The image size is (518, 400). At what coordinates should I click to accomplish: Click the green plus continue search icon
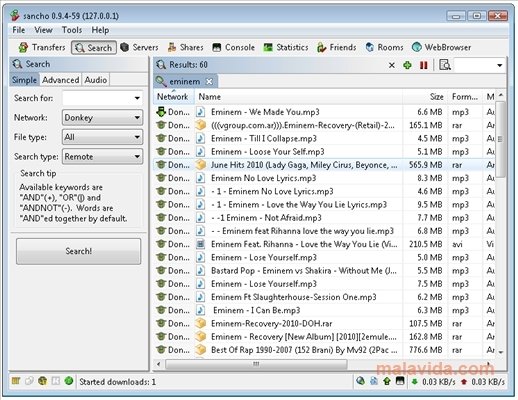(407, 65)
